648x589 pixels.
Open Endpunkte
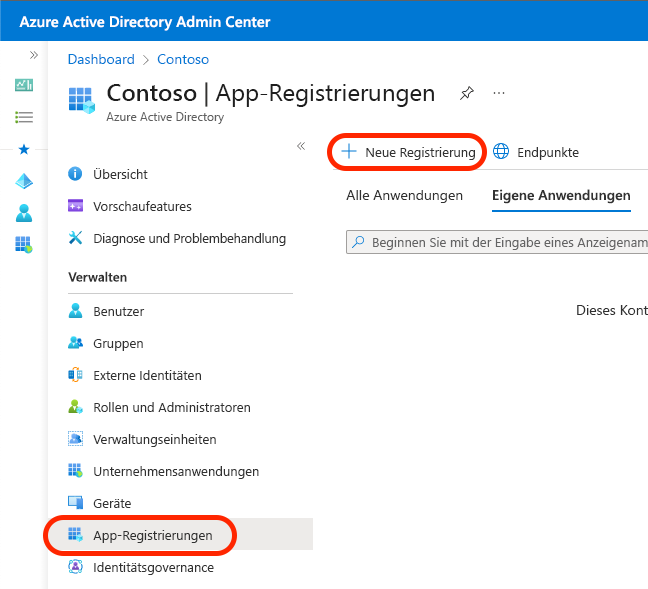pos(536,152)
